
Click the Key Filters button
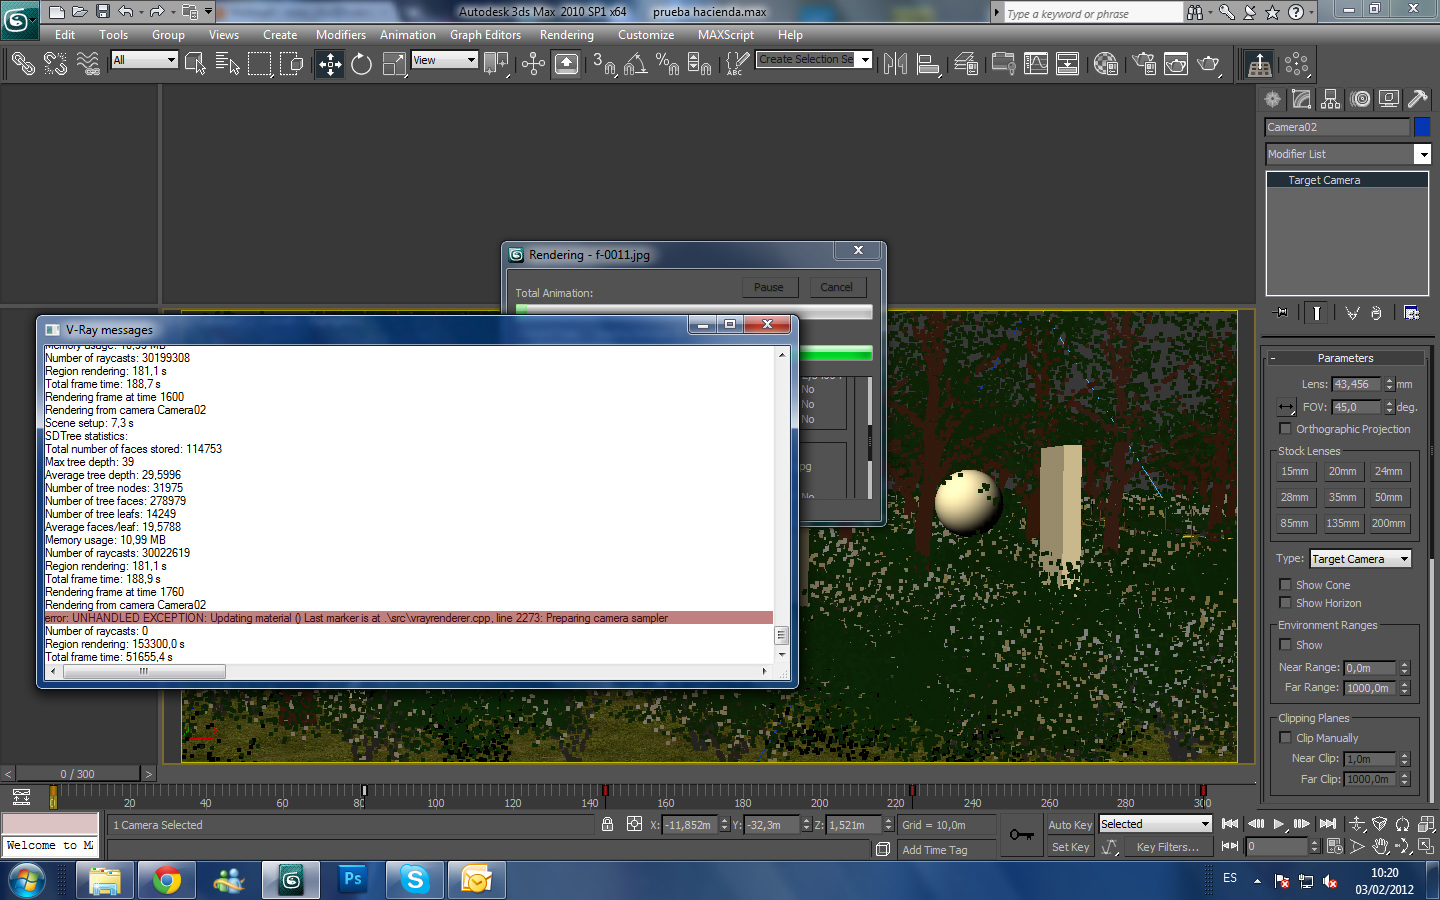click(1168, 847)
